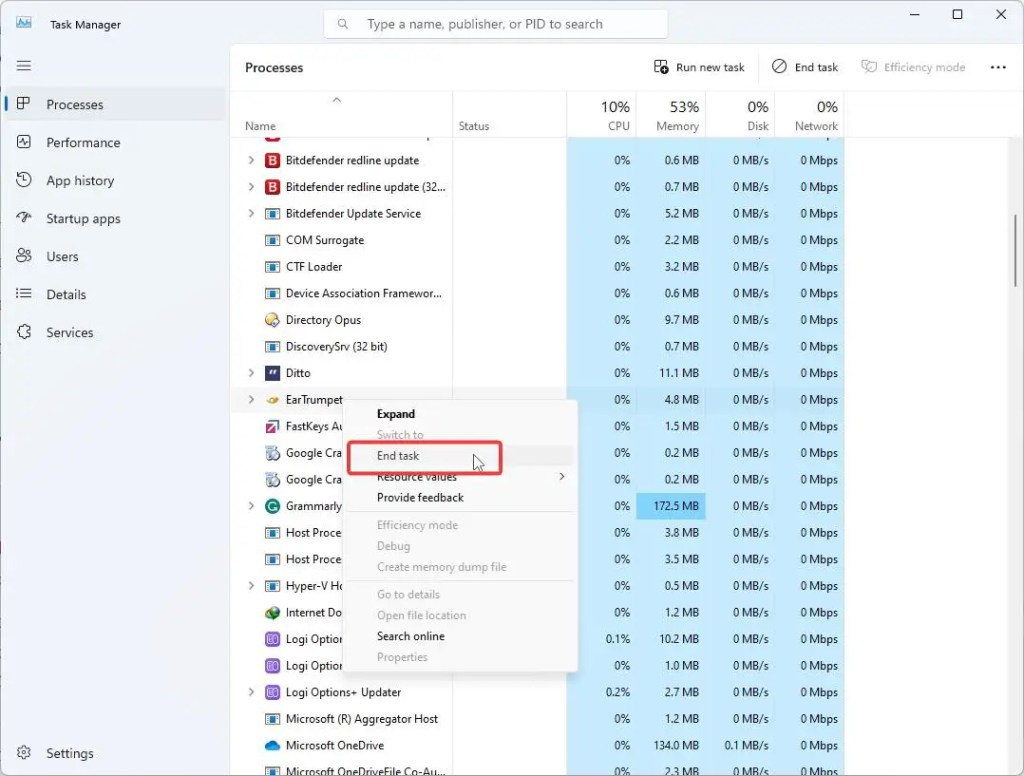Screen dimensions: 1024x776
Task: Click the Grammarly green icon
Action: click(x=272, y=506)
